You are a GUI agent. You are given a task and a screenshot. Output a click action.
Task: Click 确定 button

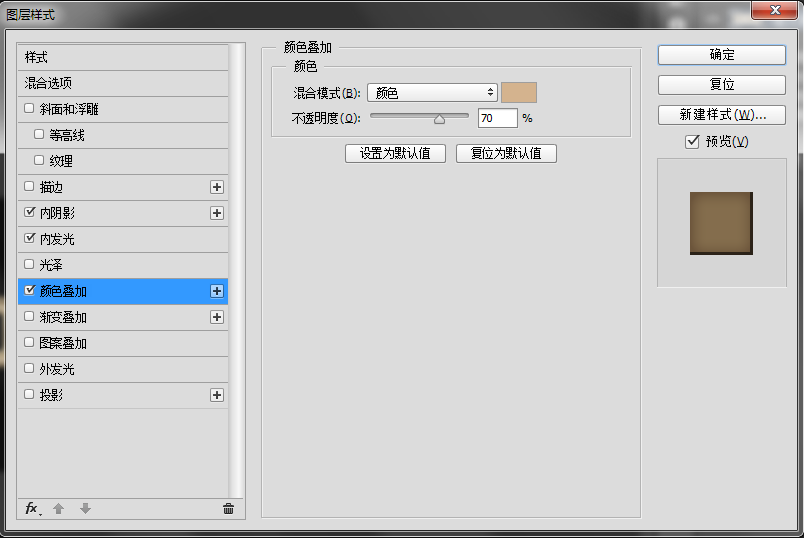[x=721, y=55]
